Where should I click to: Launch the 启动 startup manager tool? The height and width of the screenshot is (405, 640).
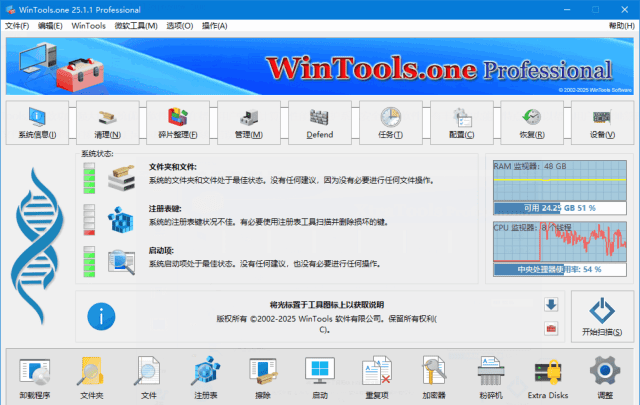pos(320,378)
